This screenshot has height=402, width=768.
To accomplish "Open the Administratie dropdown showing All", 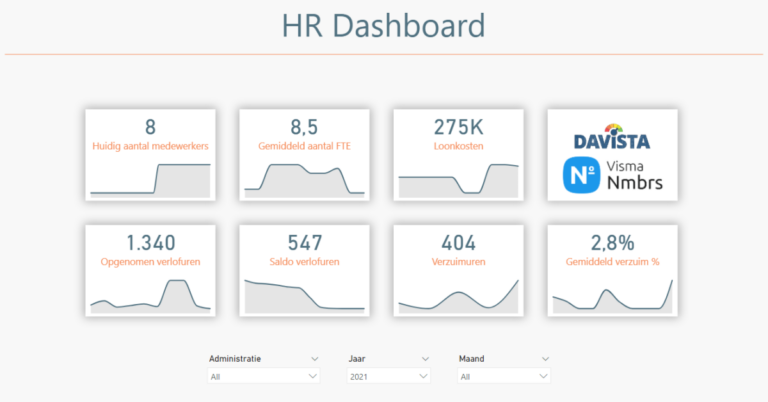I will click(264, 376).
